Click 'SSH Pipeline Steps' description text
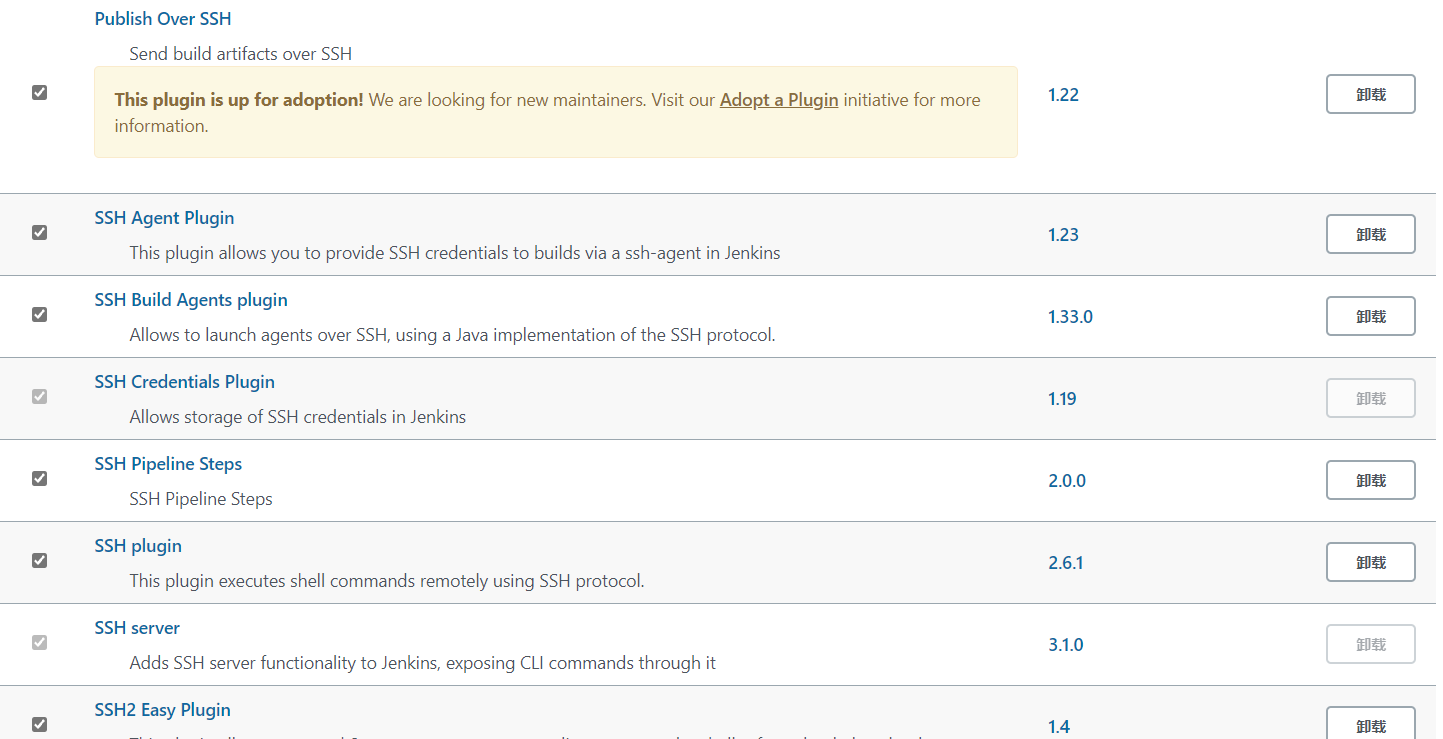Viewport: 1443px width, 739px height. pyautogui.click(x=201, y=499)
